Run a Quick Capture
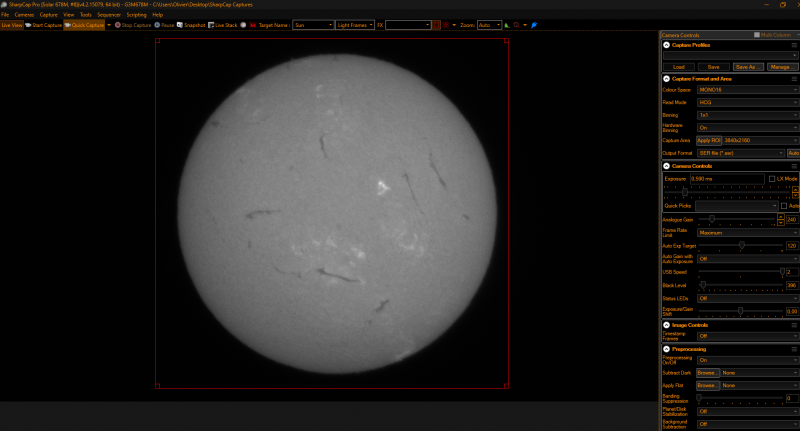The image size is (800, 431). click(x=84, y=25)
